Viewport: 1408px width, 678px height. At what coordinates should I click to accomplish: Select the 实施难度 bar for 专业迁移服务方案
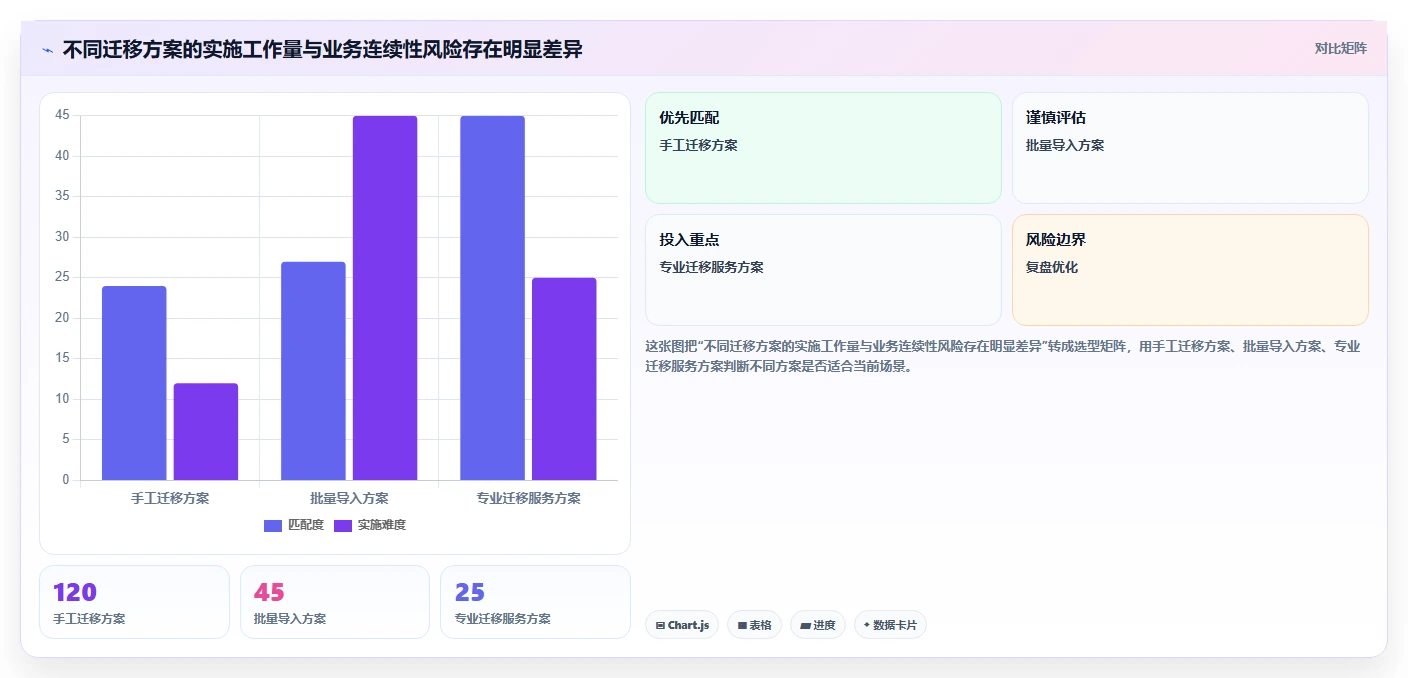coord(564,379)
